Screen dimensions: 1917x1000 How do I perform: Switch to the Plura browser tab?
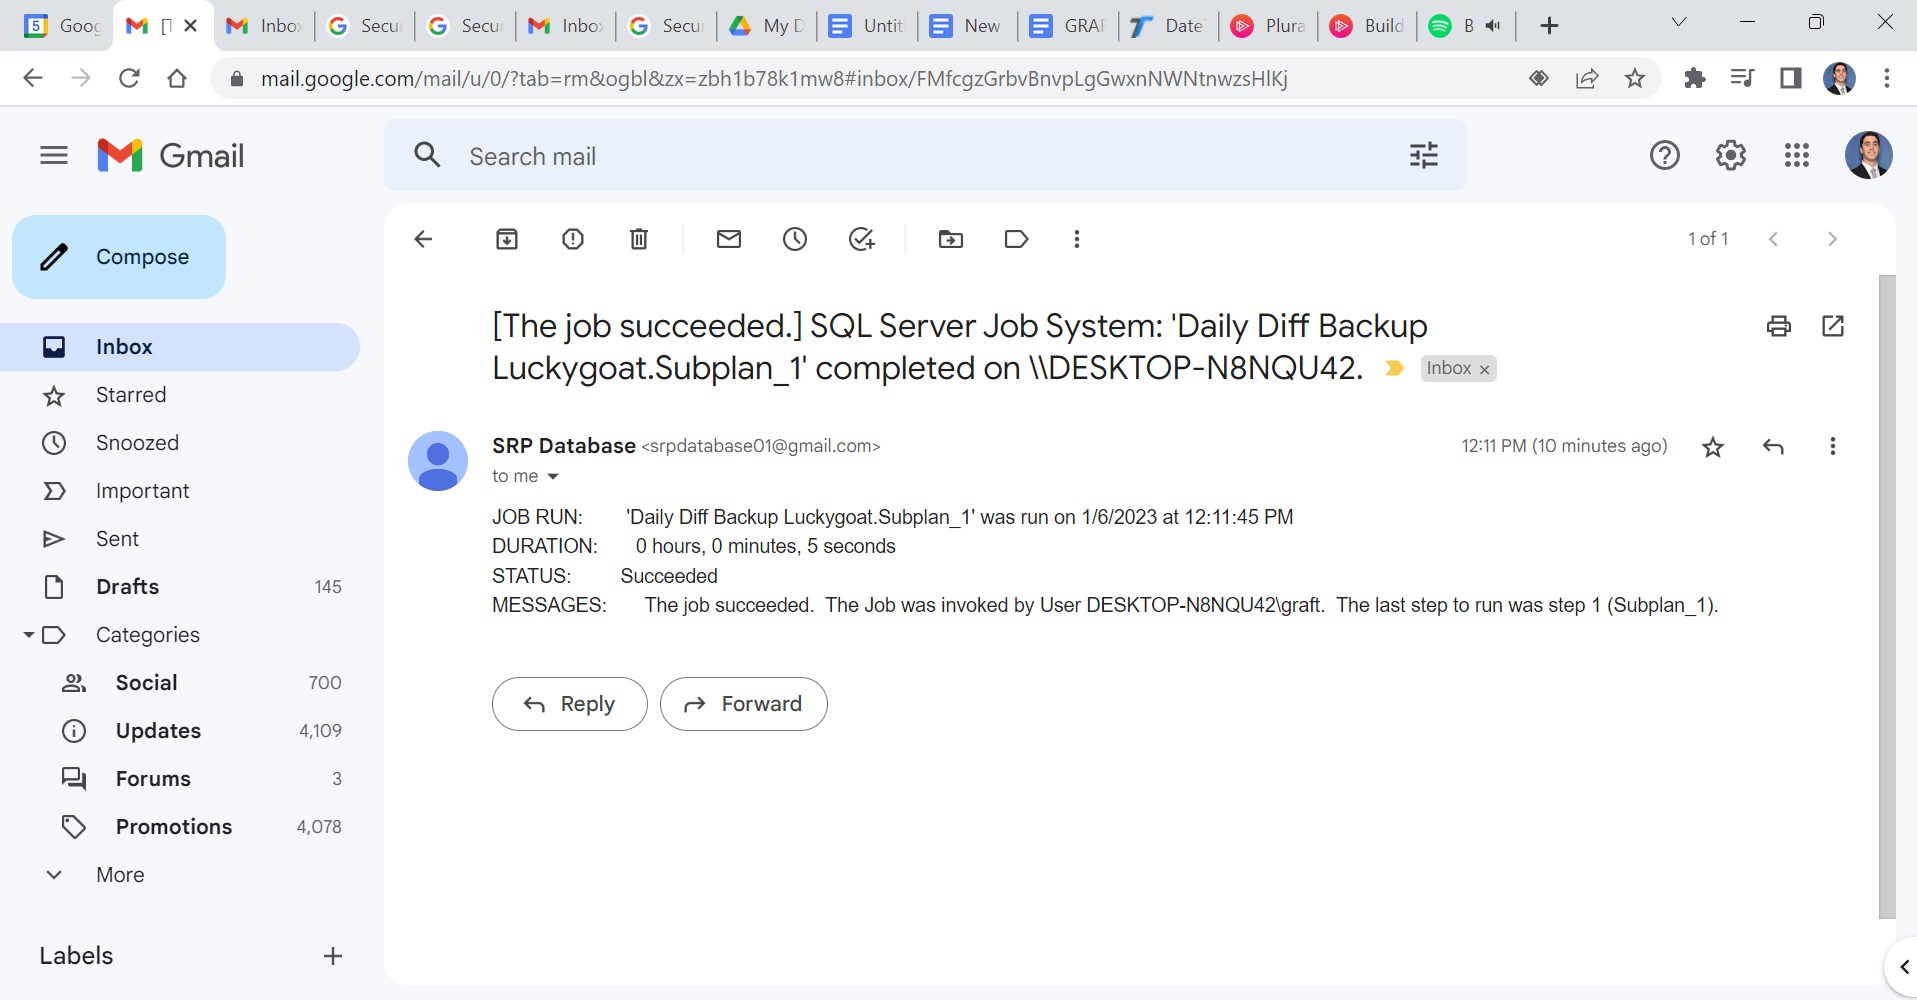point(1268,26)
